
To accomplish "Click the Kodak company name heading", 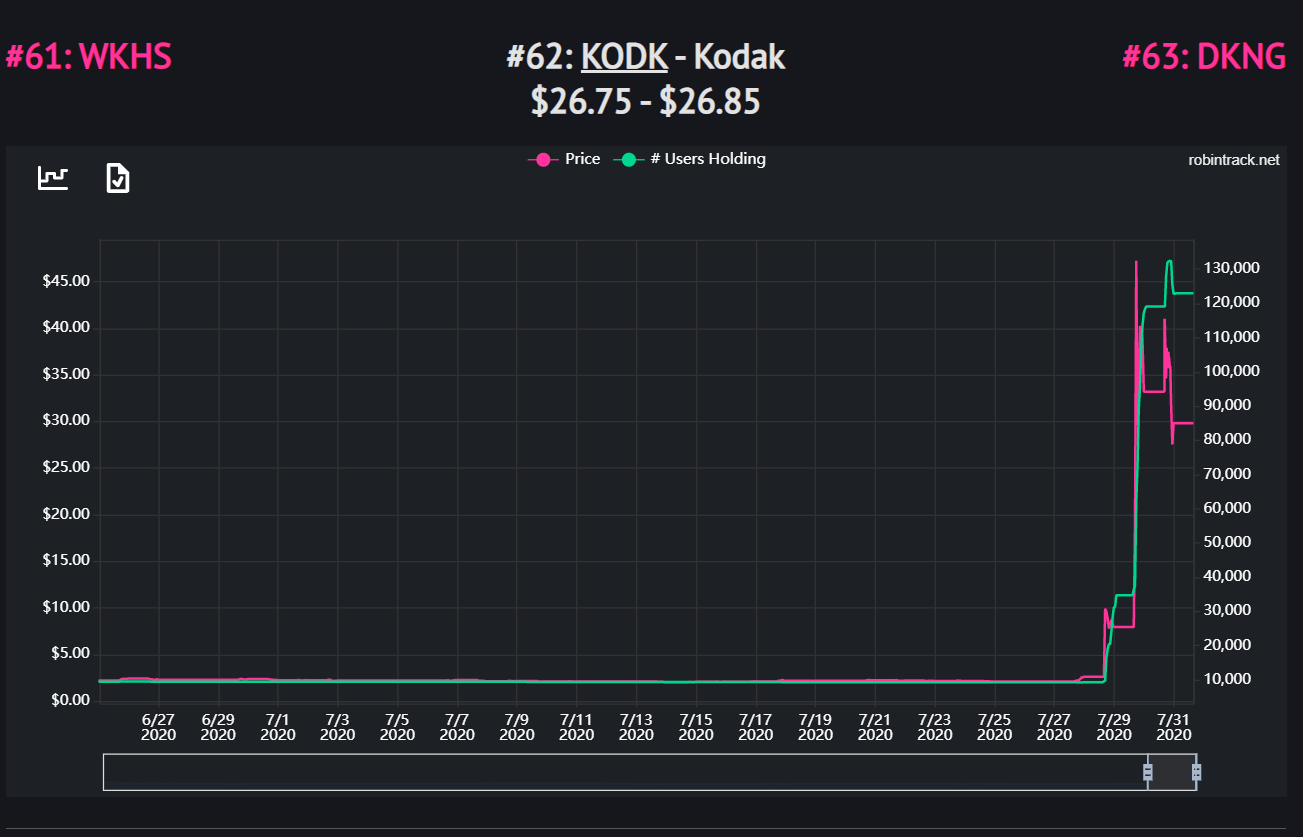I will 740,57.
